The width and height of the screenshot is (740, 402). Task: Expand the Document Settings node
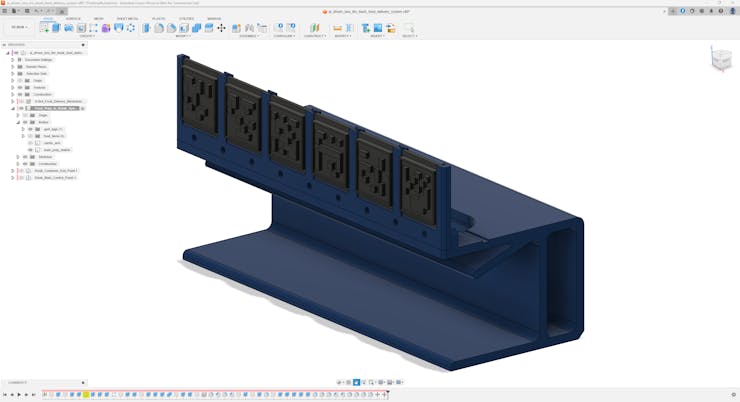click(12, 59)
